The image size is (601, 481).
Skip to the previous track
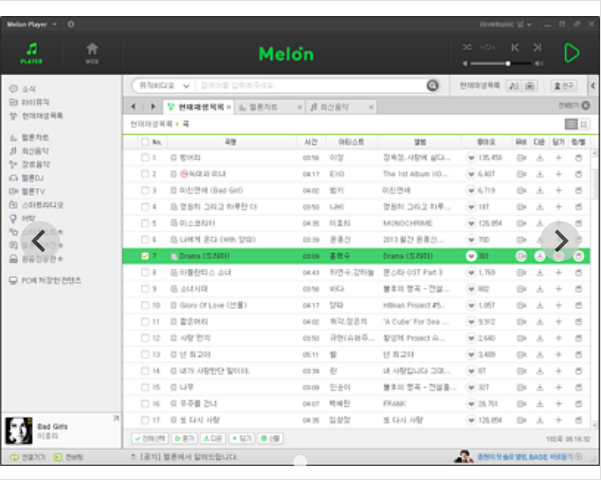tap(515, 47)
